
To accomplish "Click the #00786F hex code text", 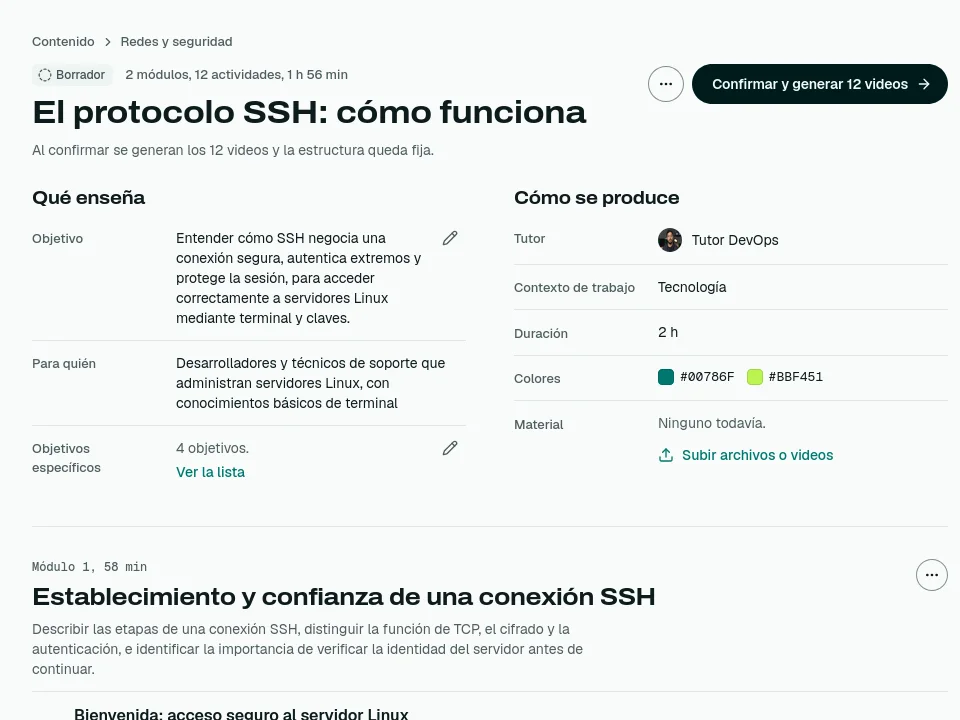I will [707, 377].
